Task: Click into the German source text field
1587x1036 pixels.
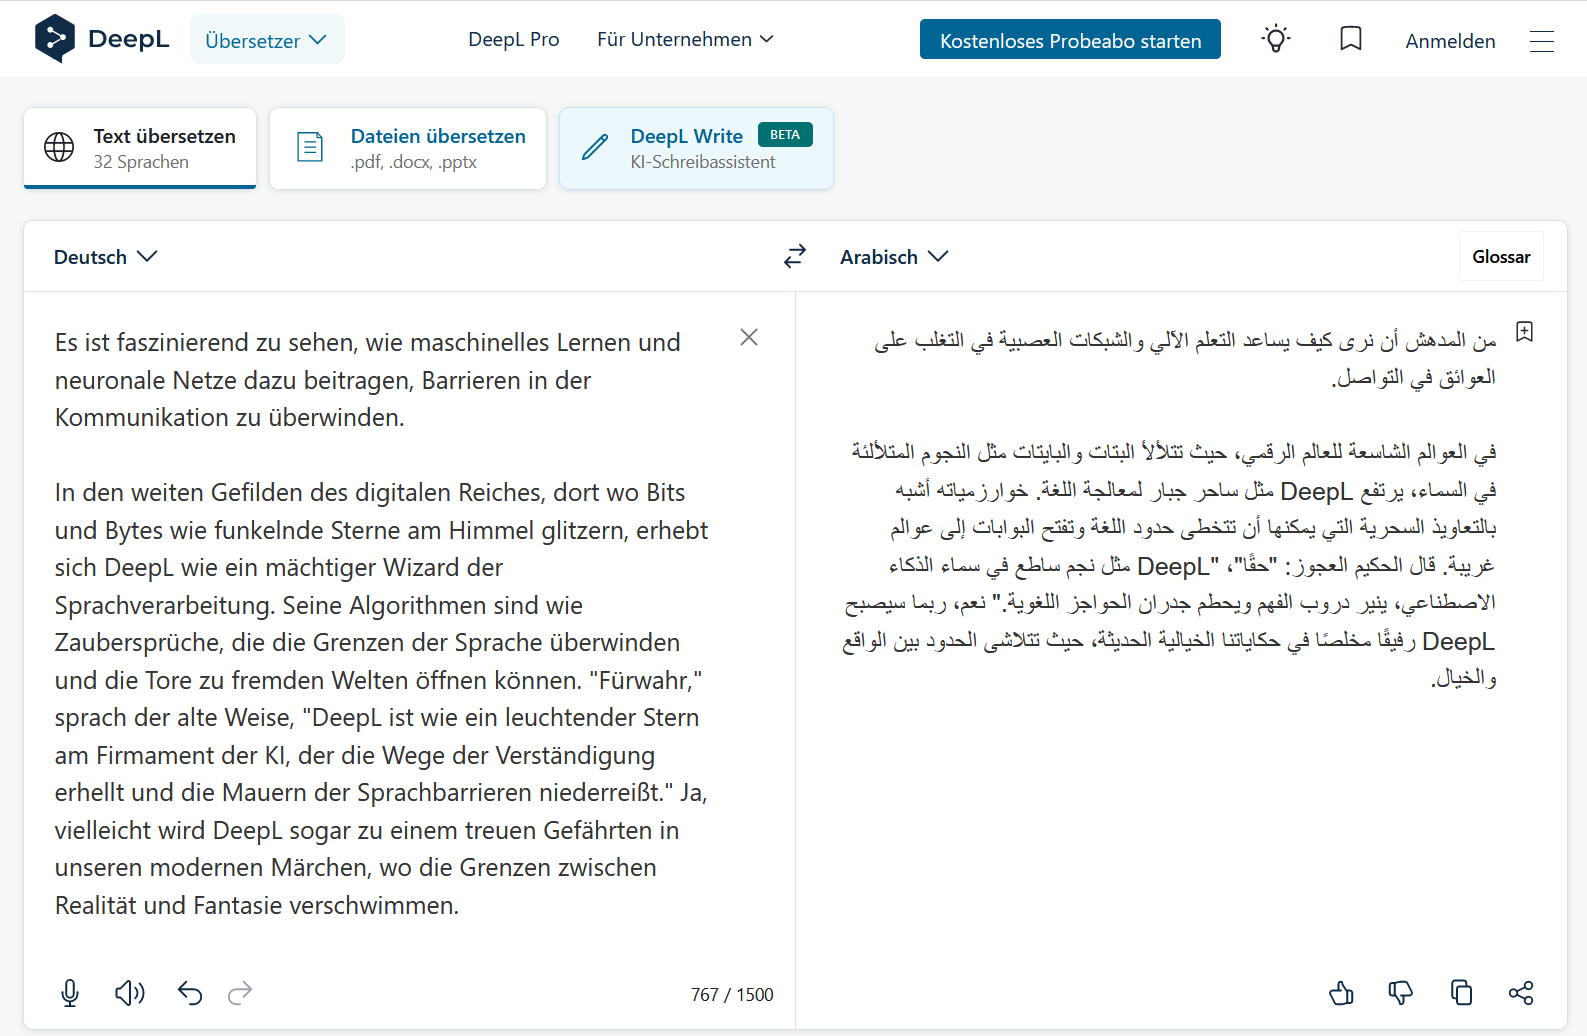Action: pos(382,623)
